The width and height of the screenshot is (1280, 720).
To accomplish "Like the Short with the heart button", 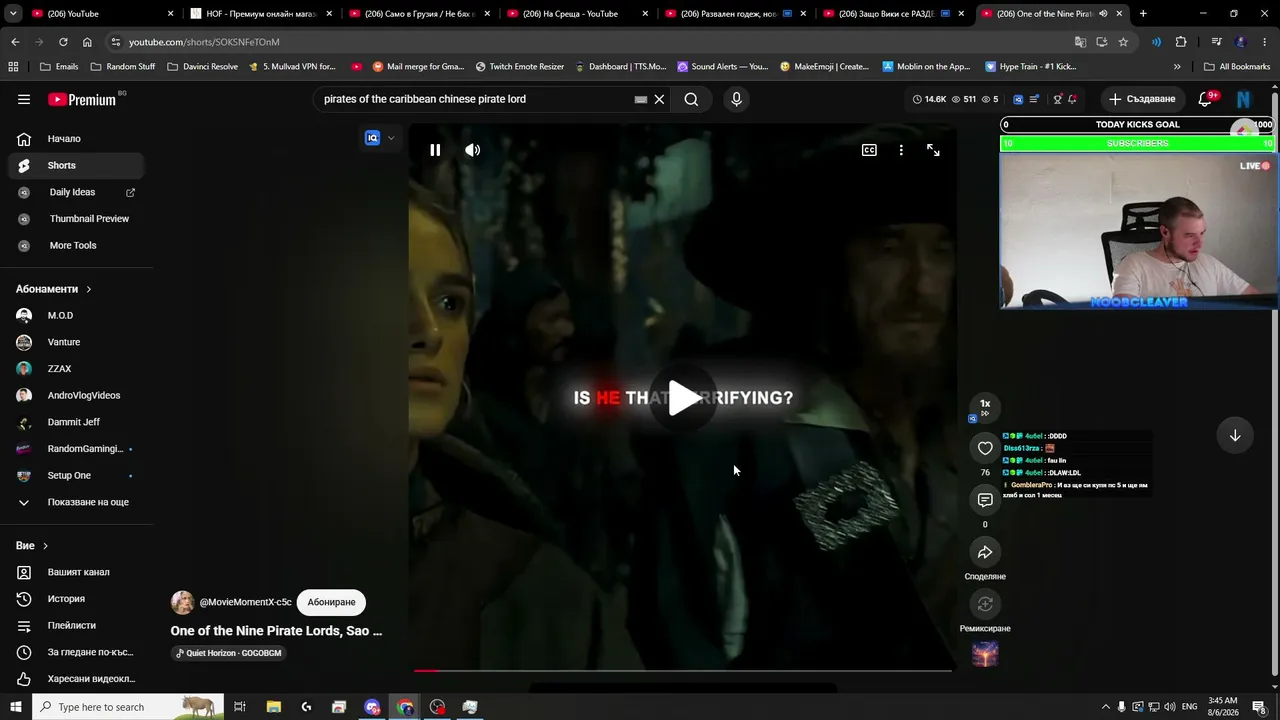I will (x=985, y=448).
